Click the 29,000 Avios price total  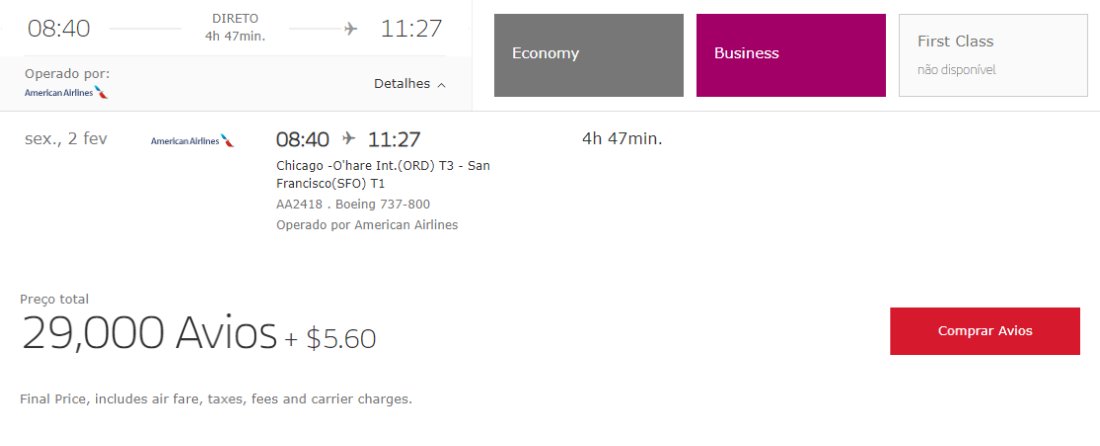tap(149, 333)
